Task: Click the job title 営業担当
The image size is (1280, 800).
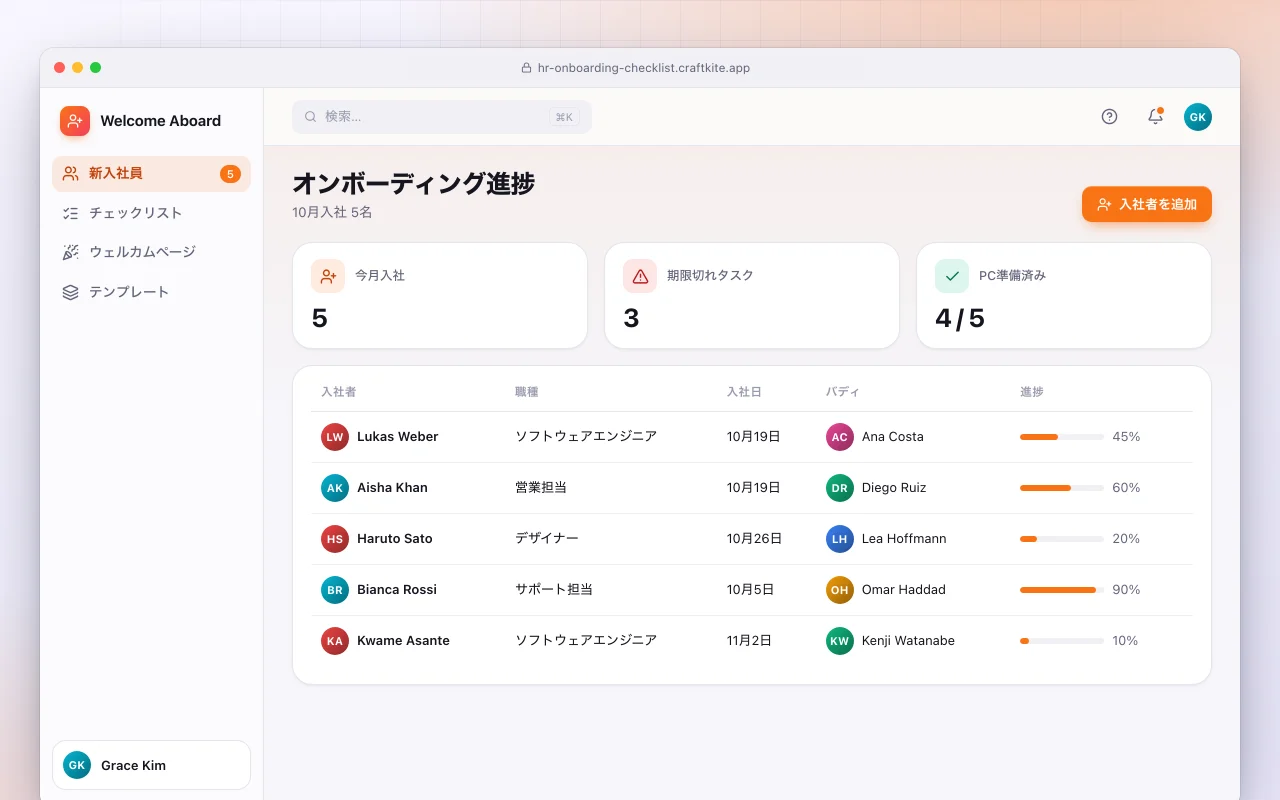Action: point(541,488)
